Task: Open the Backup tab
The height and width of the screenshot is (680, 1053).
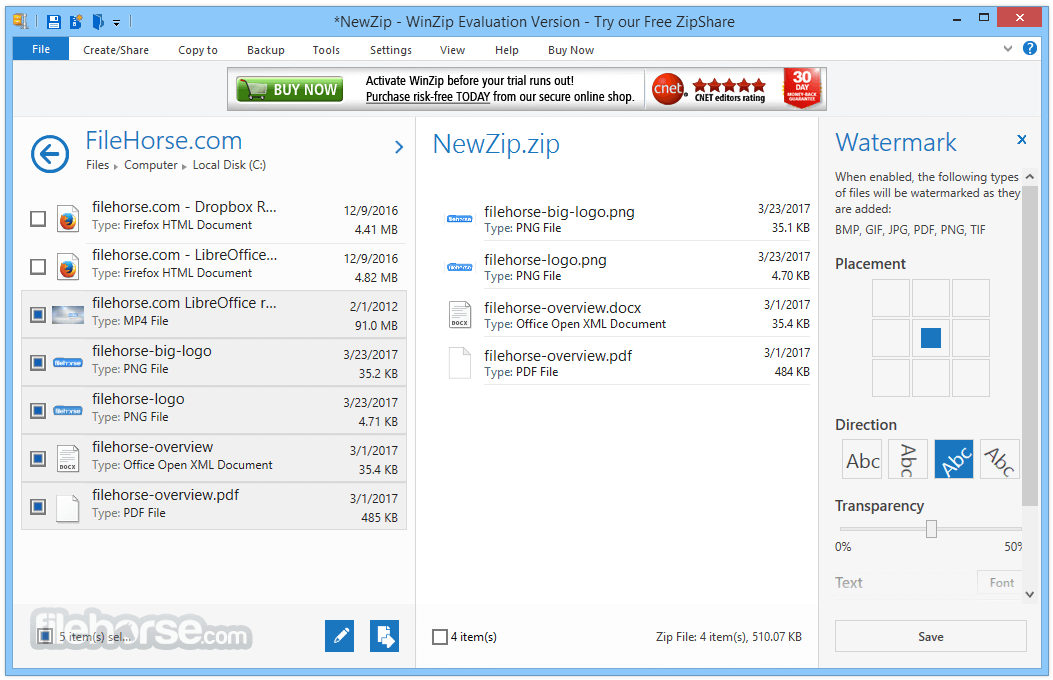Action: coord(265,50)
